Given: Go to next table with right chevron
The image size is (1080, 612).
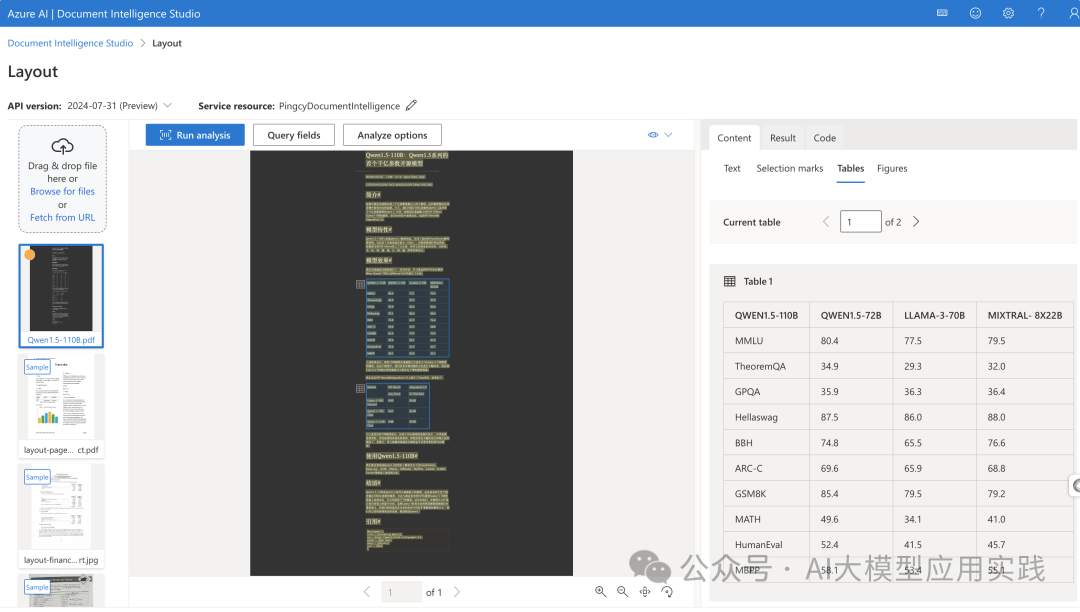Looking at the screenshot, I should pyautogui.click(x=916, y=222).
